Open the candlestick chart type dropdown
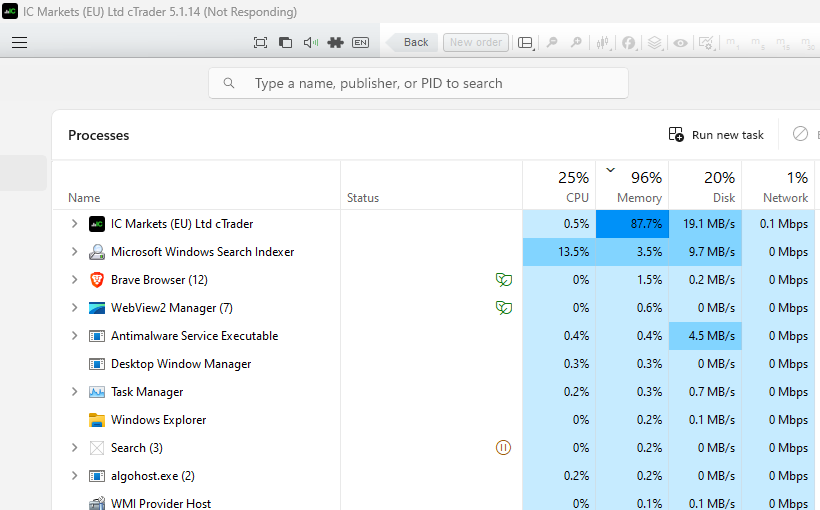820x510 pixels. point(603,43)
